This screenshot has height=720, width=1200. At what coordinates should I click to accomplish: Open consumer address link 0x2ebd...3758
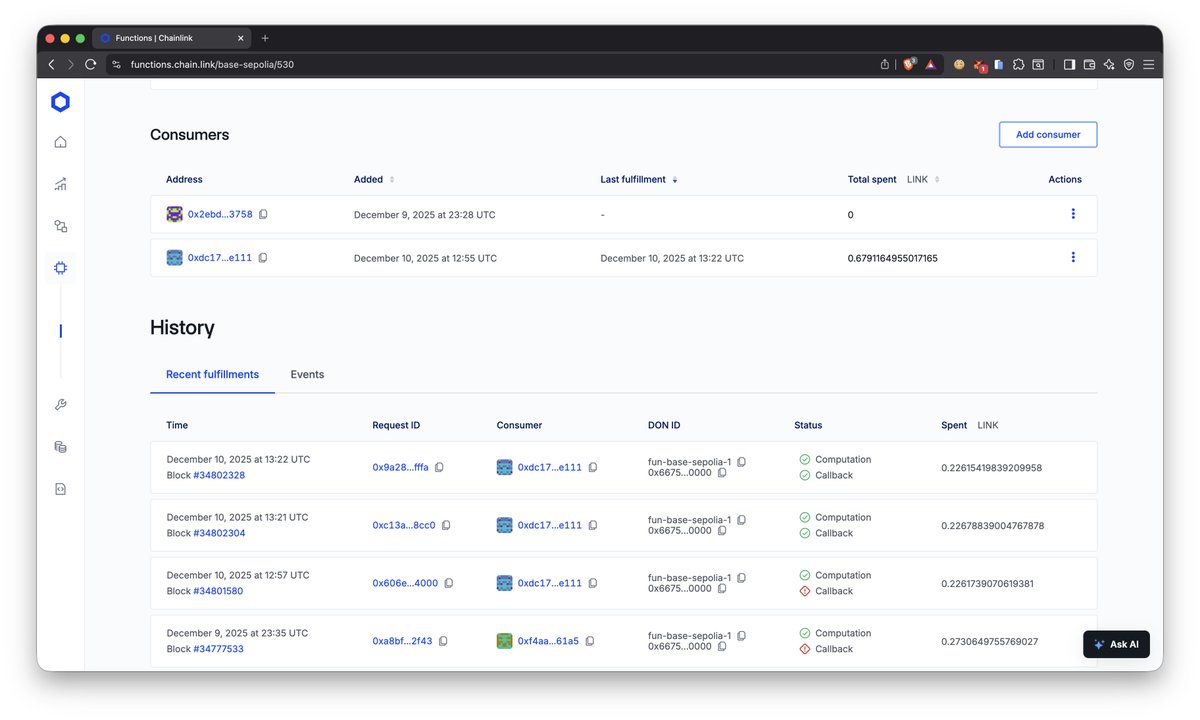[x=220, y=214]
